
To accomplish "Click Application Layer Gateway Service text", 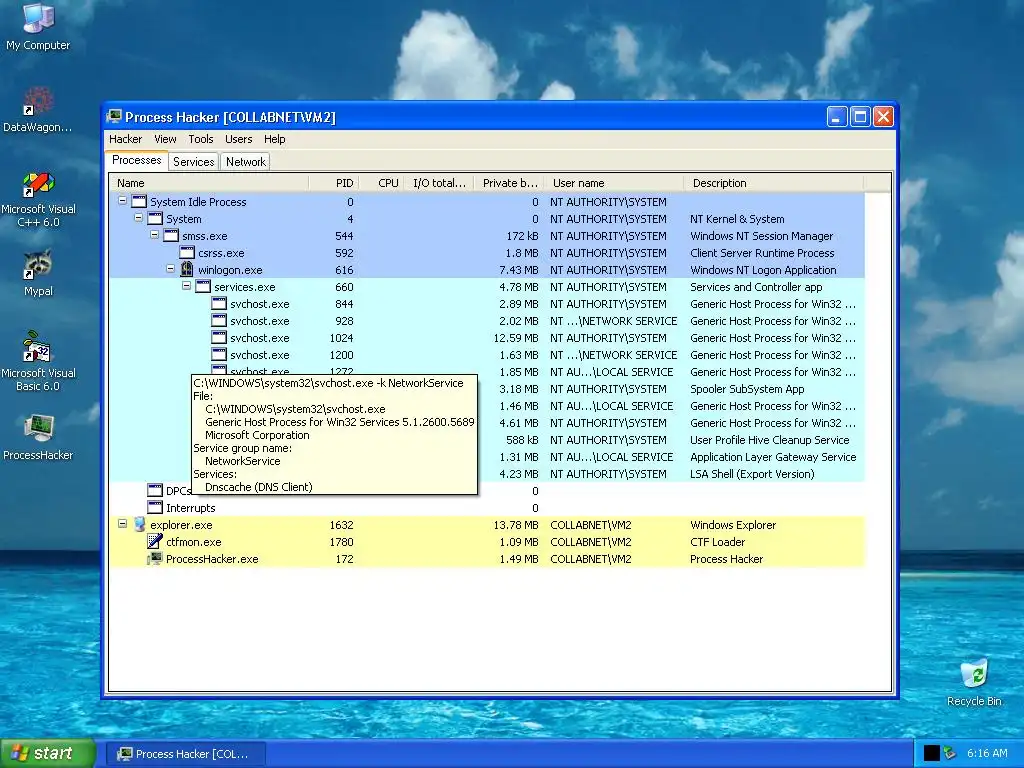I will tap(773, 456).
